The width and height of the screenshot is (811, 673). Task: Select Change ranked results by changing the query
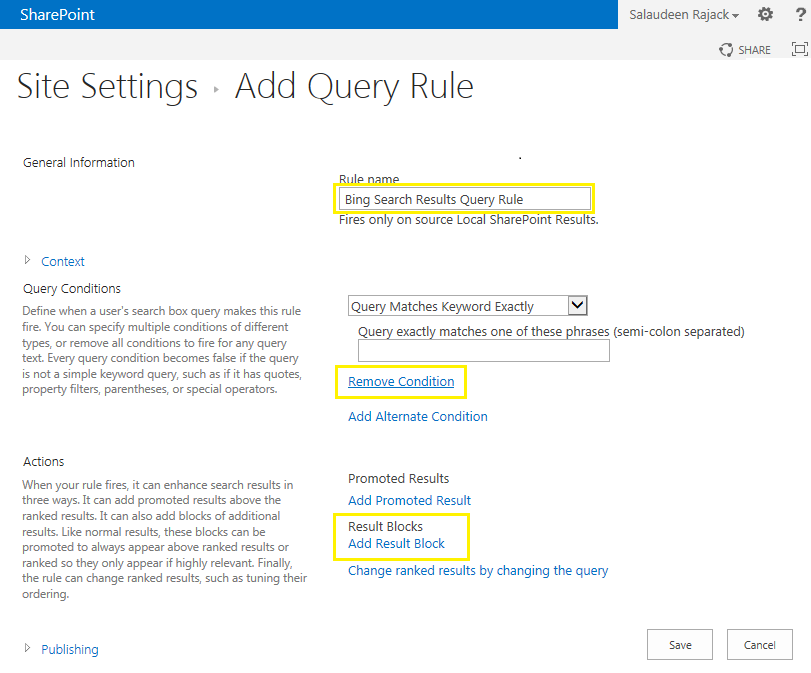[x=477, y=570]
